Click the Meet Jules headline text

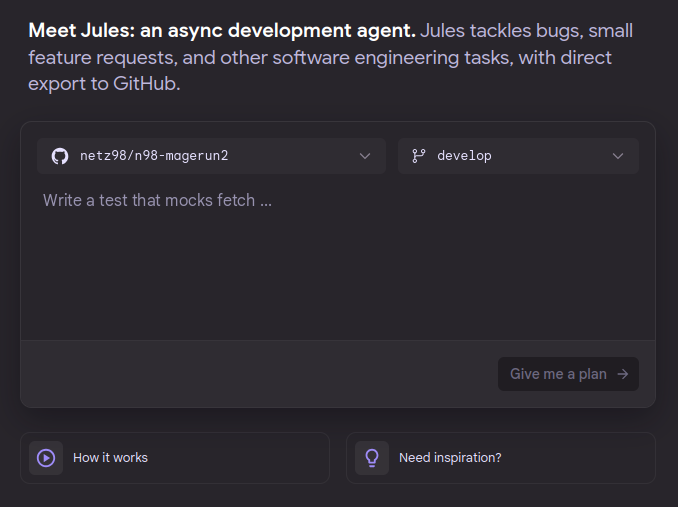pyautogui.click(x=222, y=31)
